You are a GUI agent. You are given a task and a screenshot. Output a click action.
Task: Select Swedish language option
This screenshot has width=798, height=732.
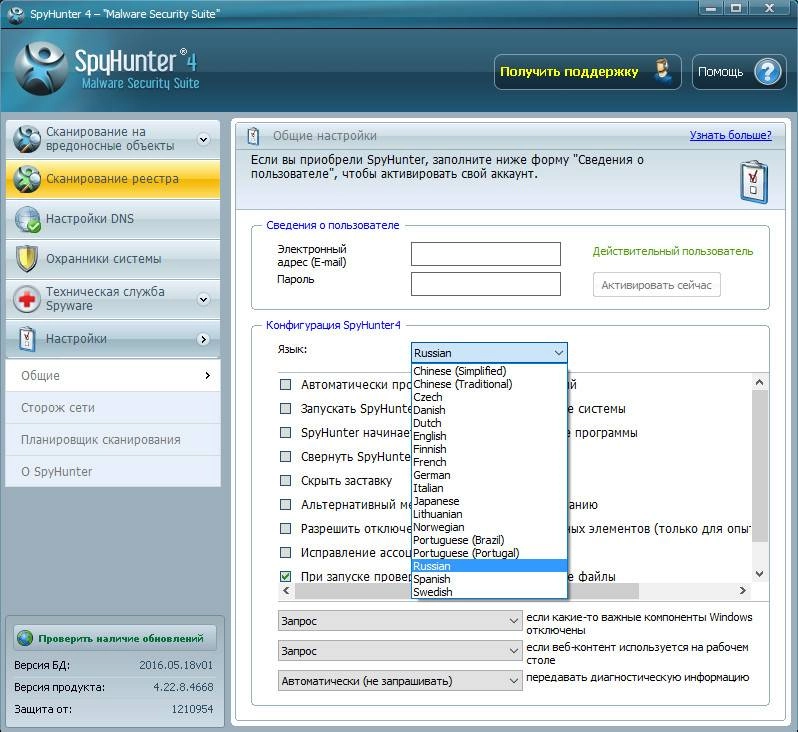coord(489,592)
